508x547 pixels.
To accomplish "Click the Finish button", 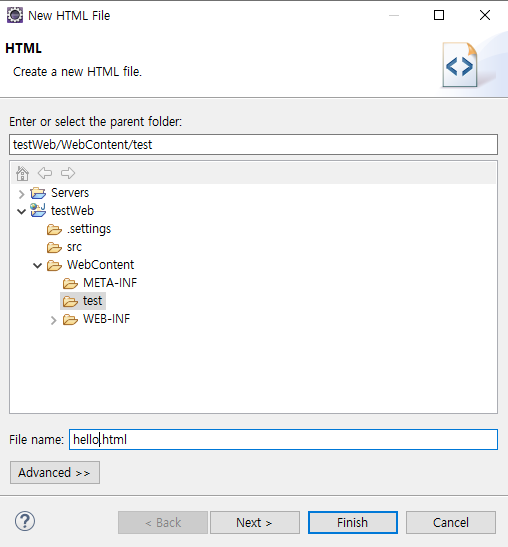I will [x=353, y=522].
